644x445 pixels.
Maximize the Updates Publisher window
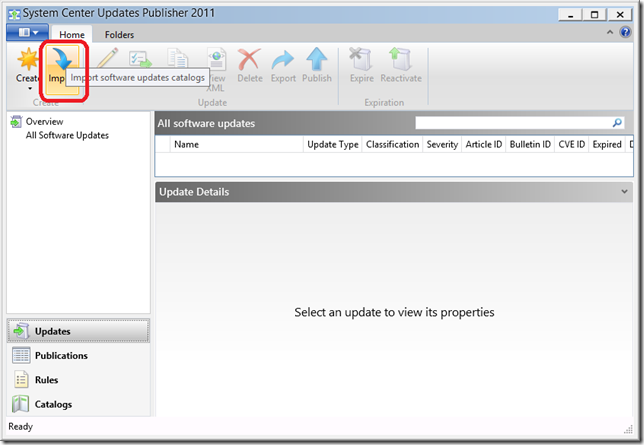click(594, 15)
